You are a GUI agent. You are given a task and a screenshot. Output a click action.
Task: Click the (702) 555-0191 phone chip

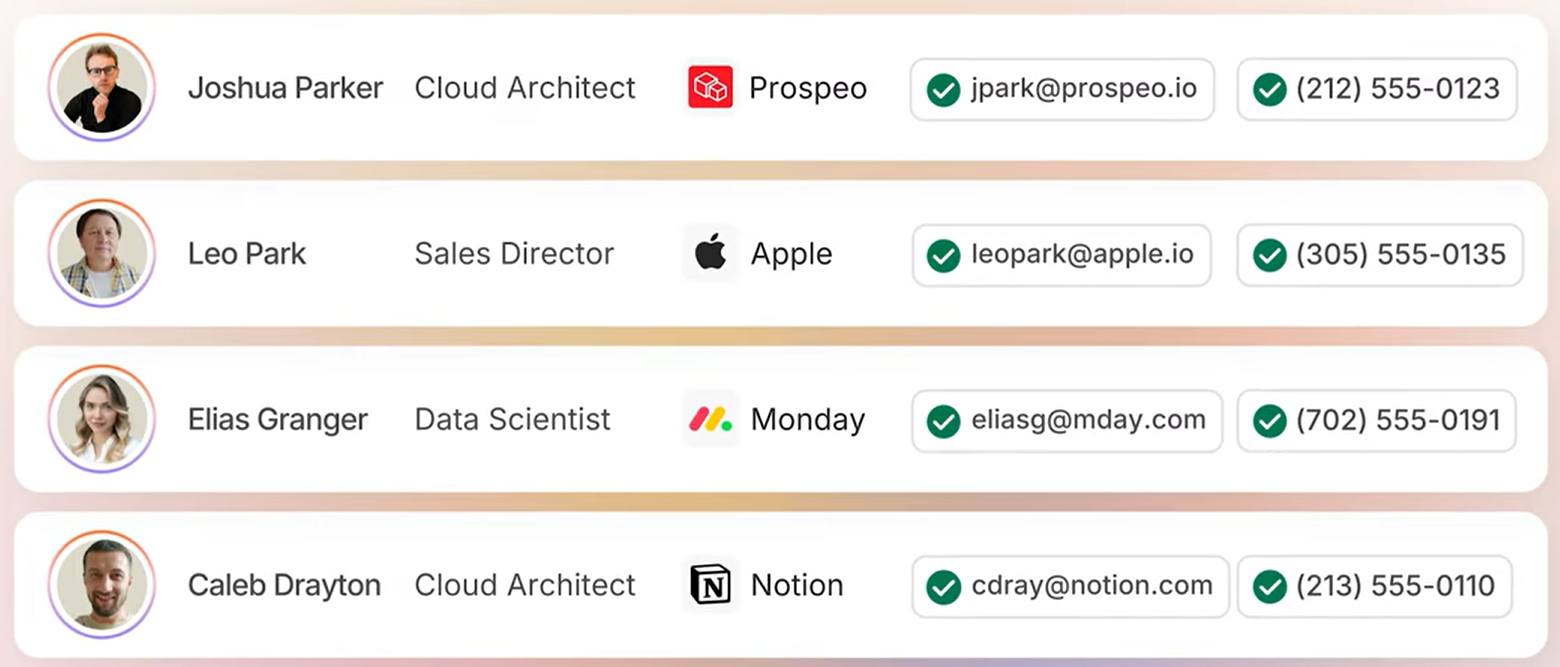(x=1376, y=421)
